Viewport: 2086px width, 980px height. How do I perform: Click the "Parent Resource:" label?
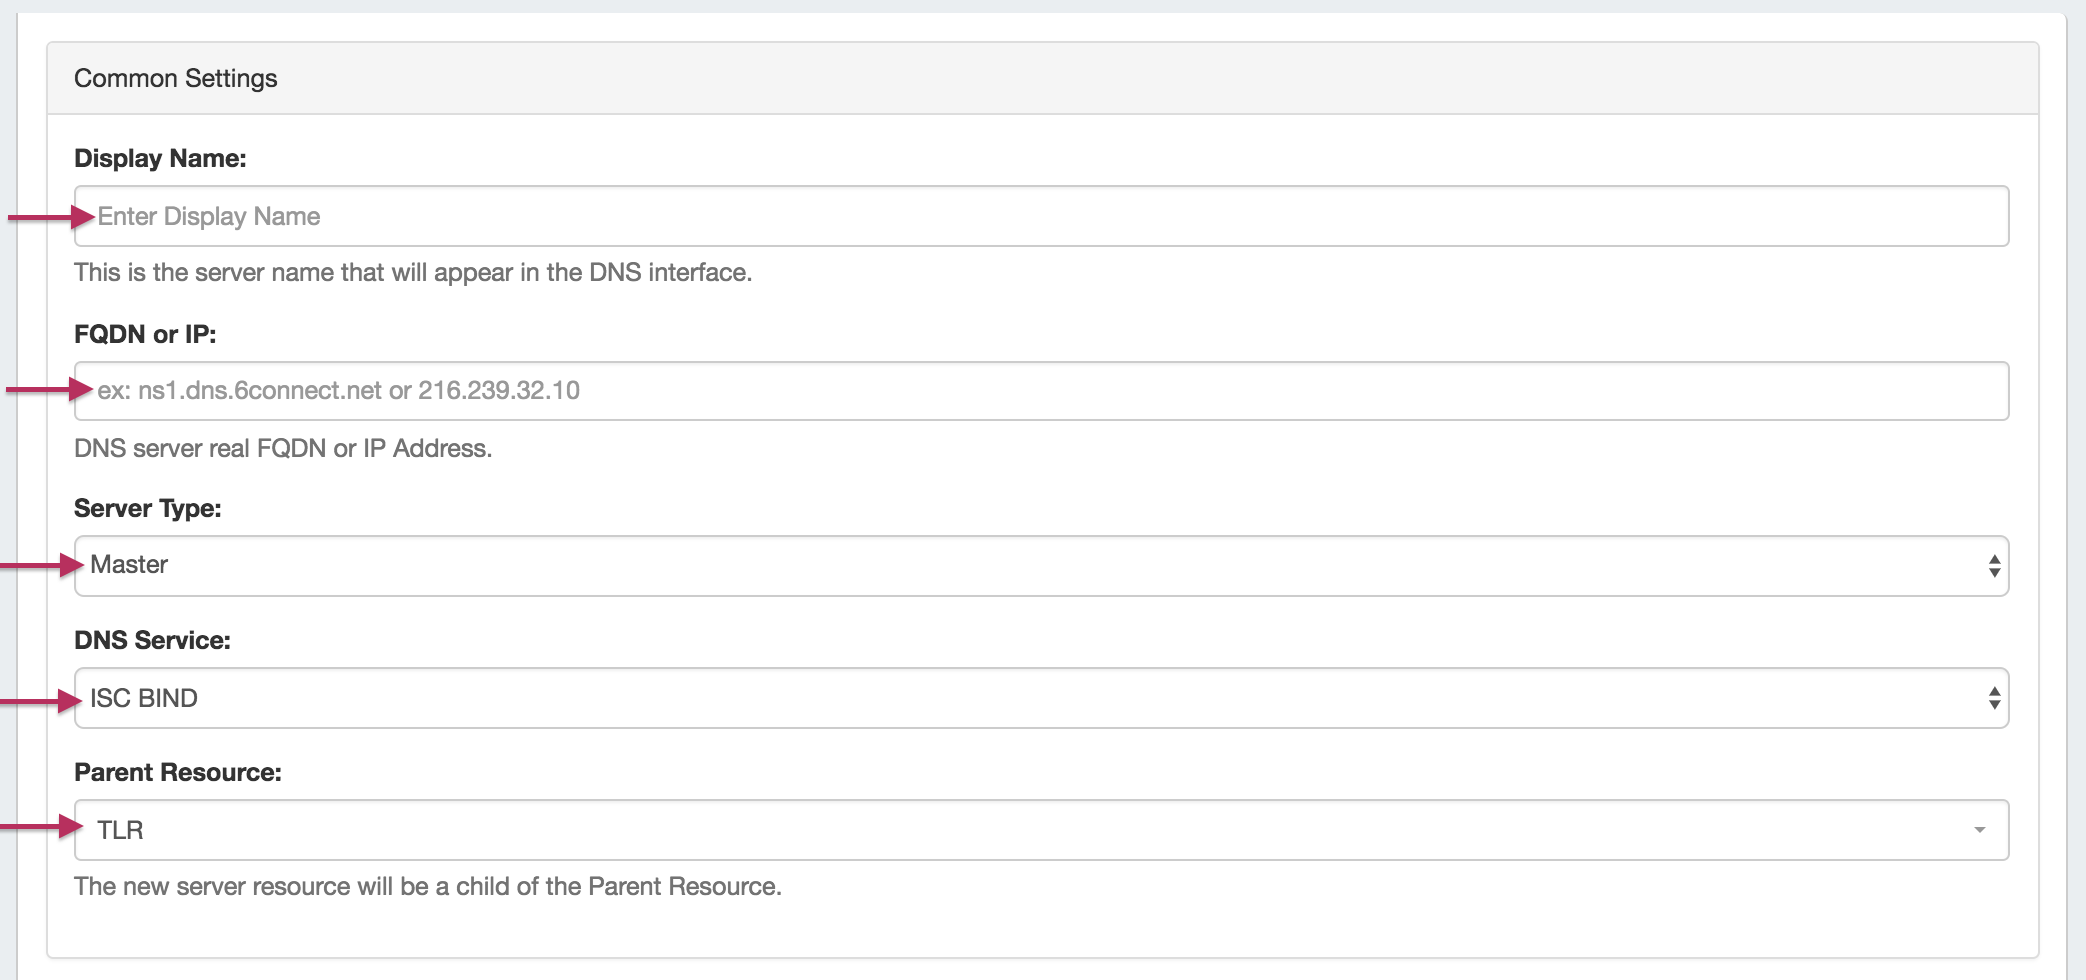178,772
